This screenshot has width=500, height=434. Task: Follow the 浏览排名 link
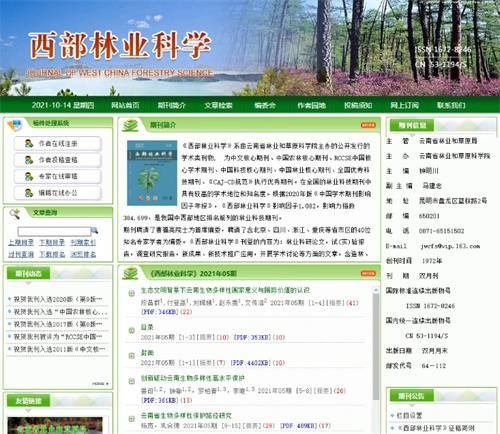83,254
